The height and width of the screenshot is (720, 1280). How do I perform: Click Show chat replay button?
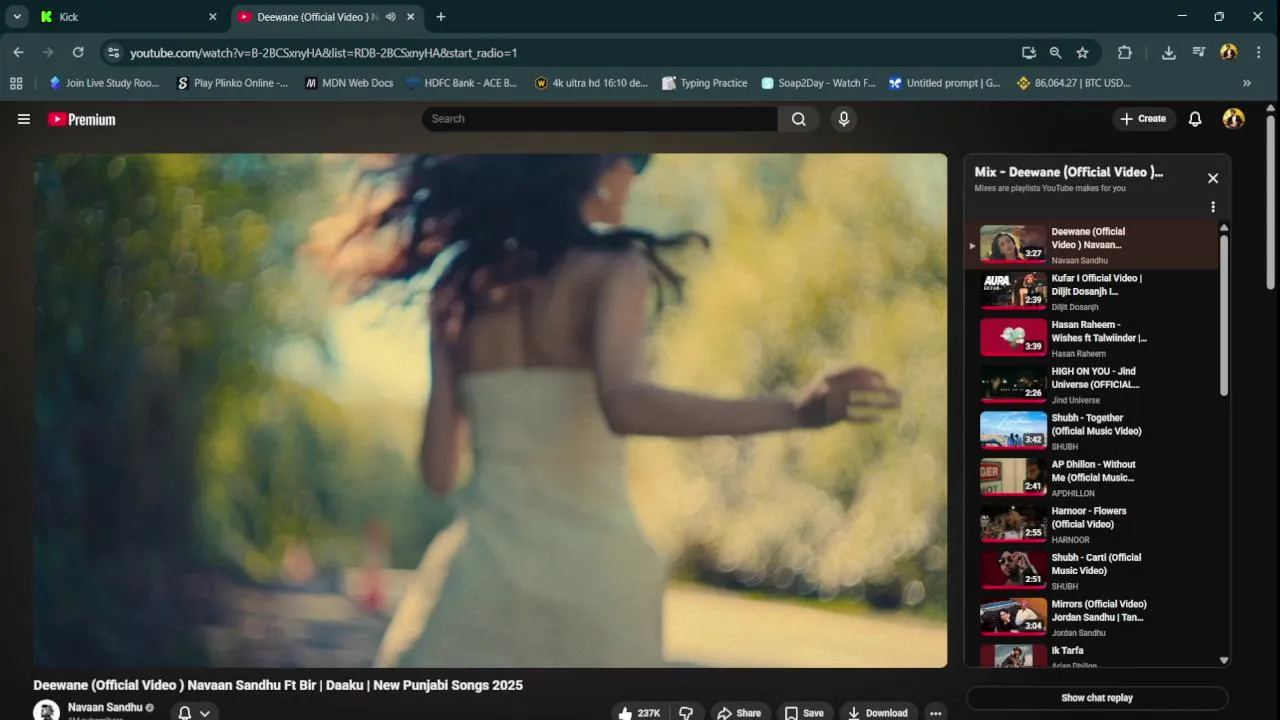(1097, 698)
